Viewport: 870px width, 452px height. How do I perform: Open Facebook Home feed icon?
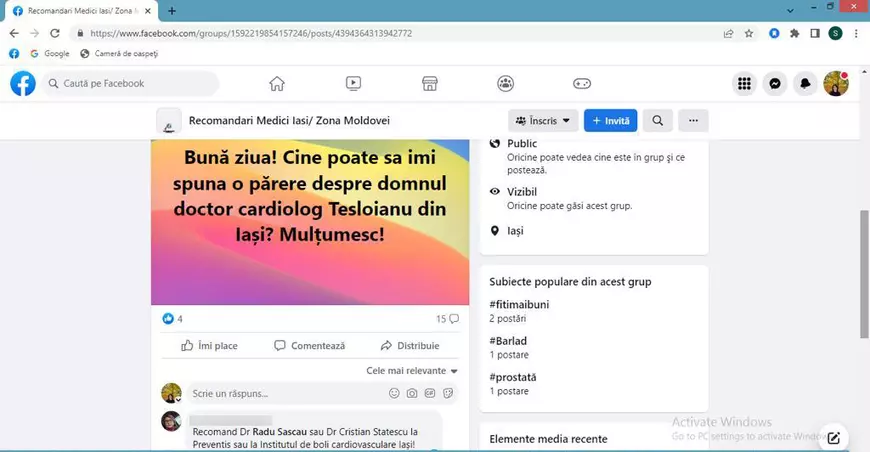tap(276, 84)
